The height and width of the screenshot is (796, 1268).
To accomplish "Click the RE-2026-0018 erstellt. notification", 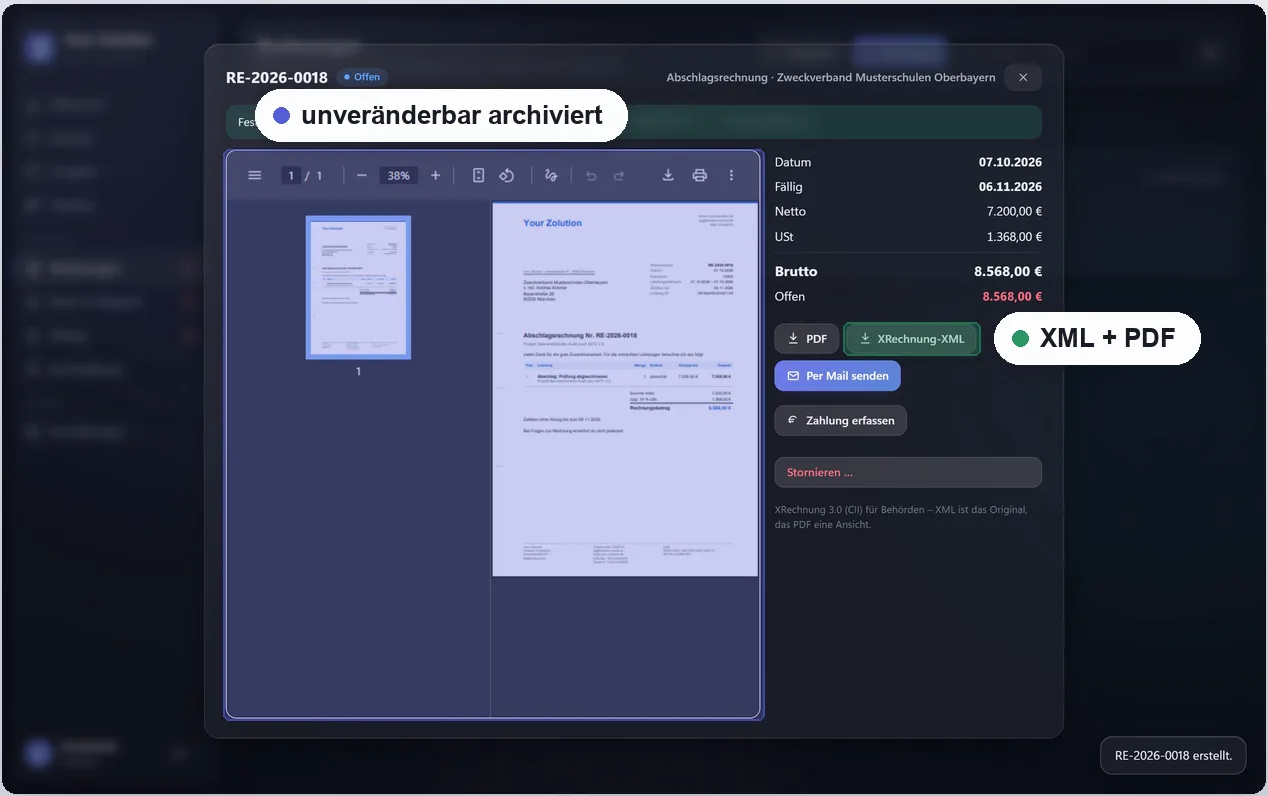I will tap(1173, 756).
